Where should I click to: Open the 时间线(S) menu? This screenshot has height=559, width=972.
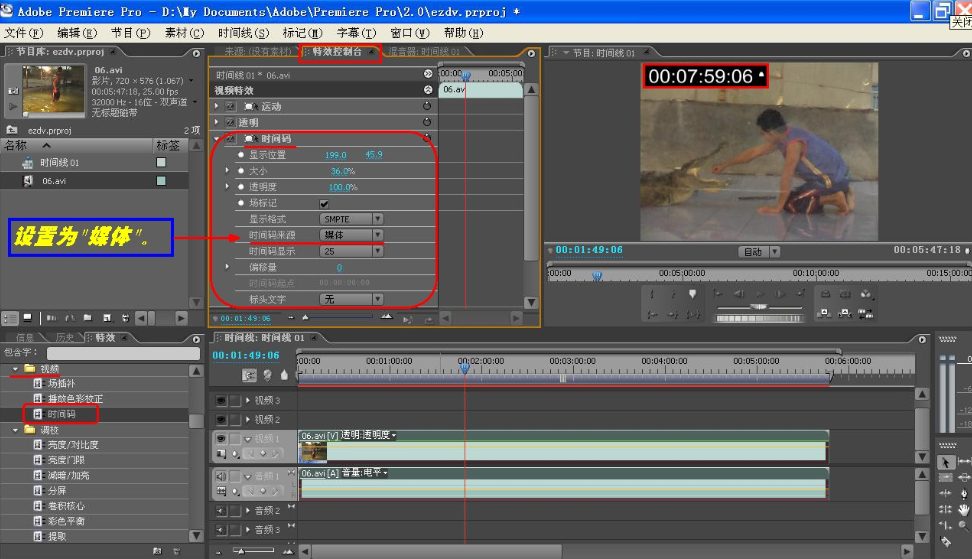point(244,33)
